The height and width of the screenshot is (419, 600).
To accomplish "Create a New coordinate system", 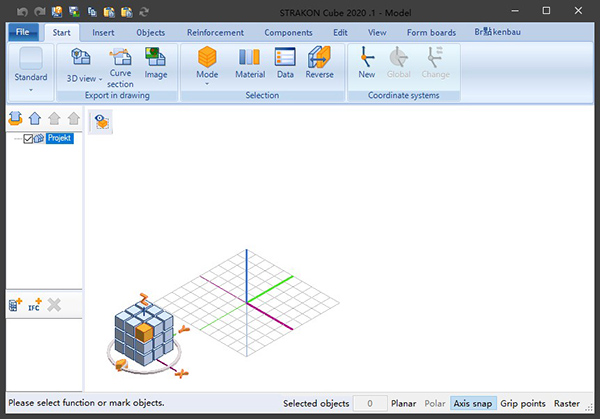I will pos(367,63).
